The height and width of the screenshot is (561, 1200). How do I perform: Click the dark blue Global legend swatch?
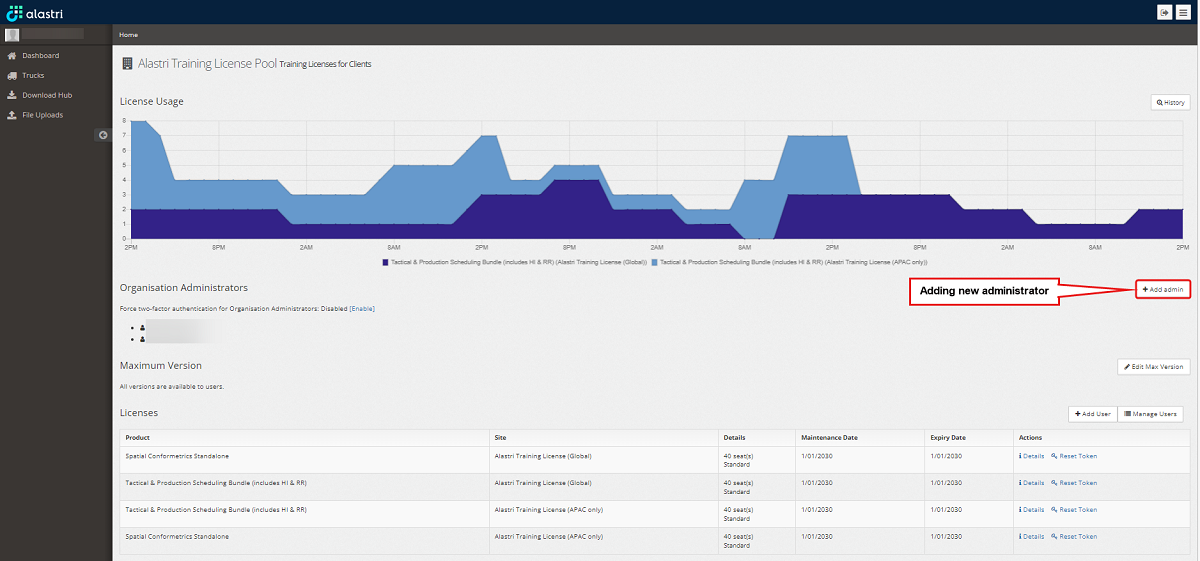384,262
